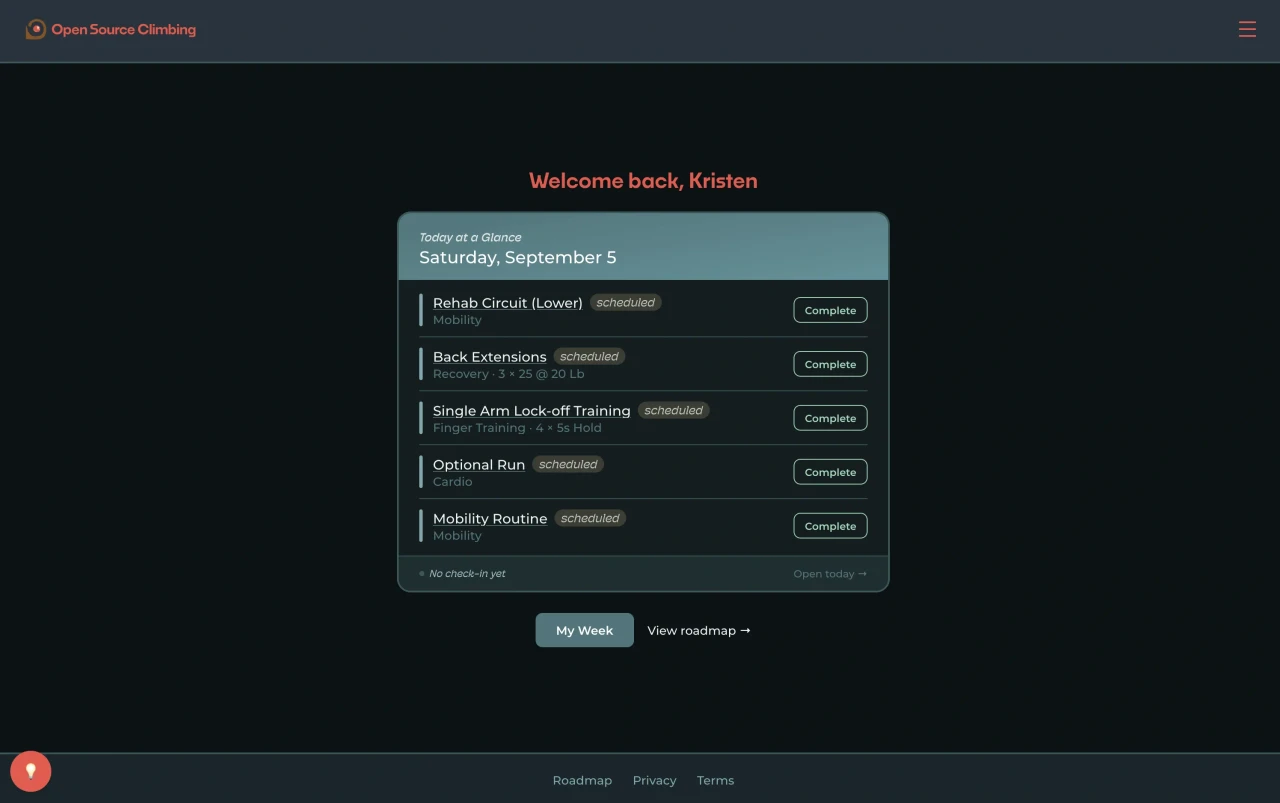
Task: Click the scheduled badge beside Optional Run
Action: (x=568, y=465)
